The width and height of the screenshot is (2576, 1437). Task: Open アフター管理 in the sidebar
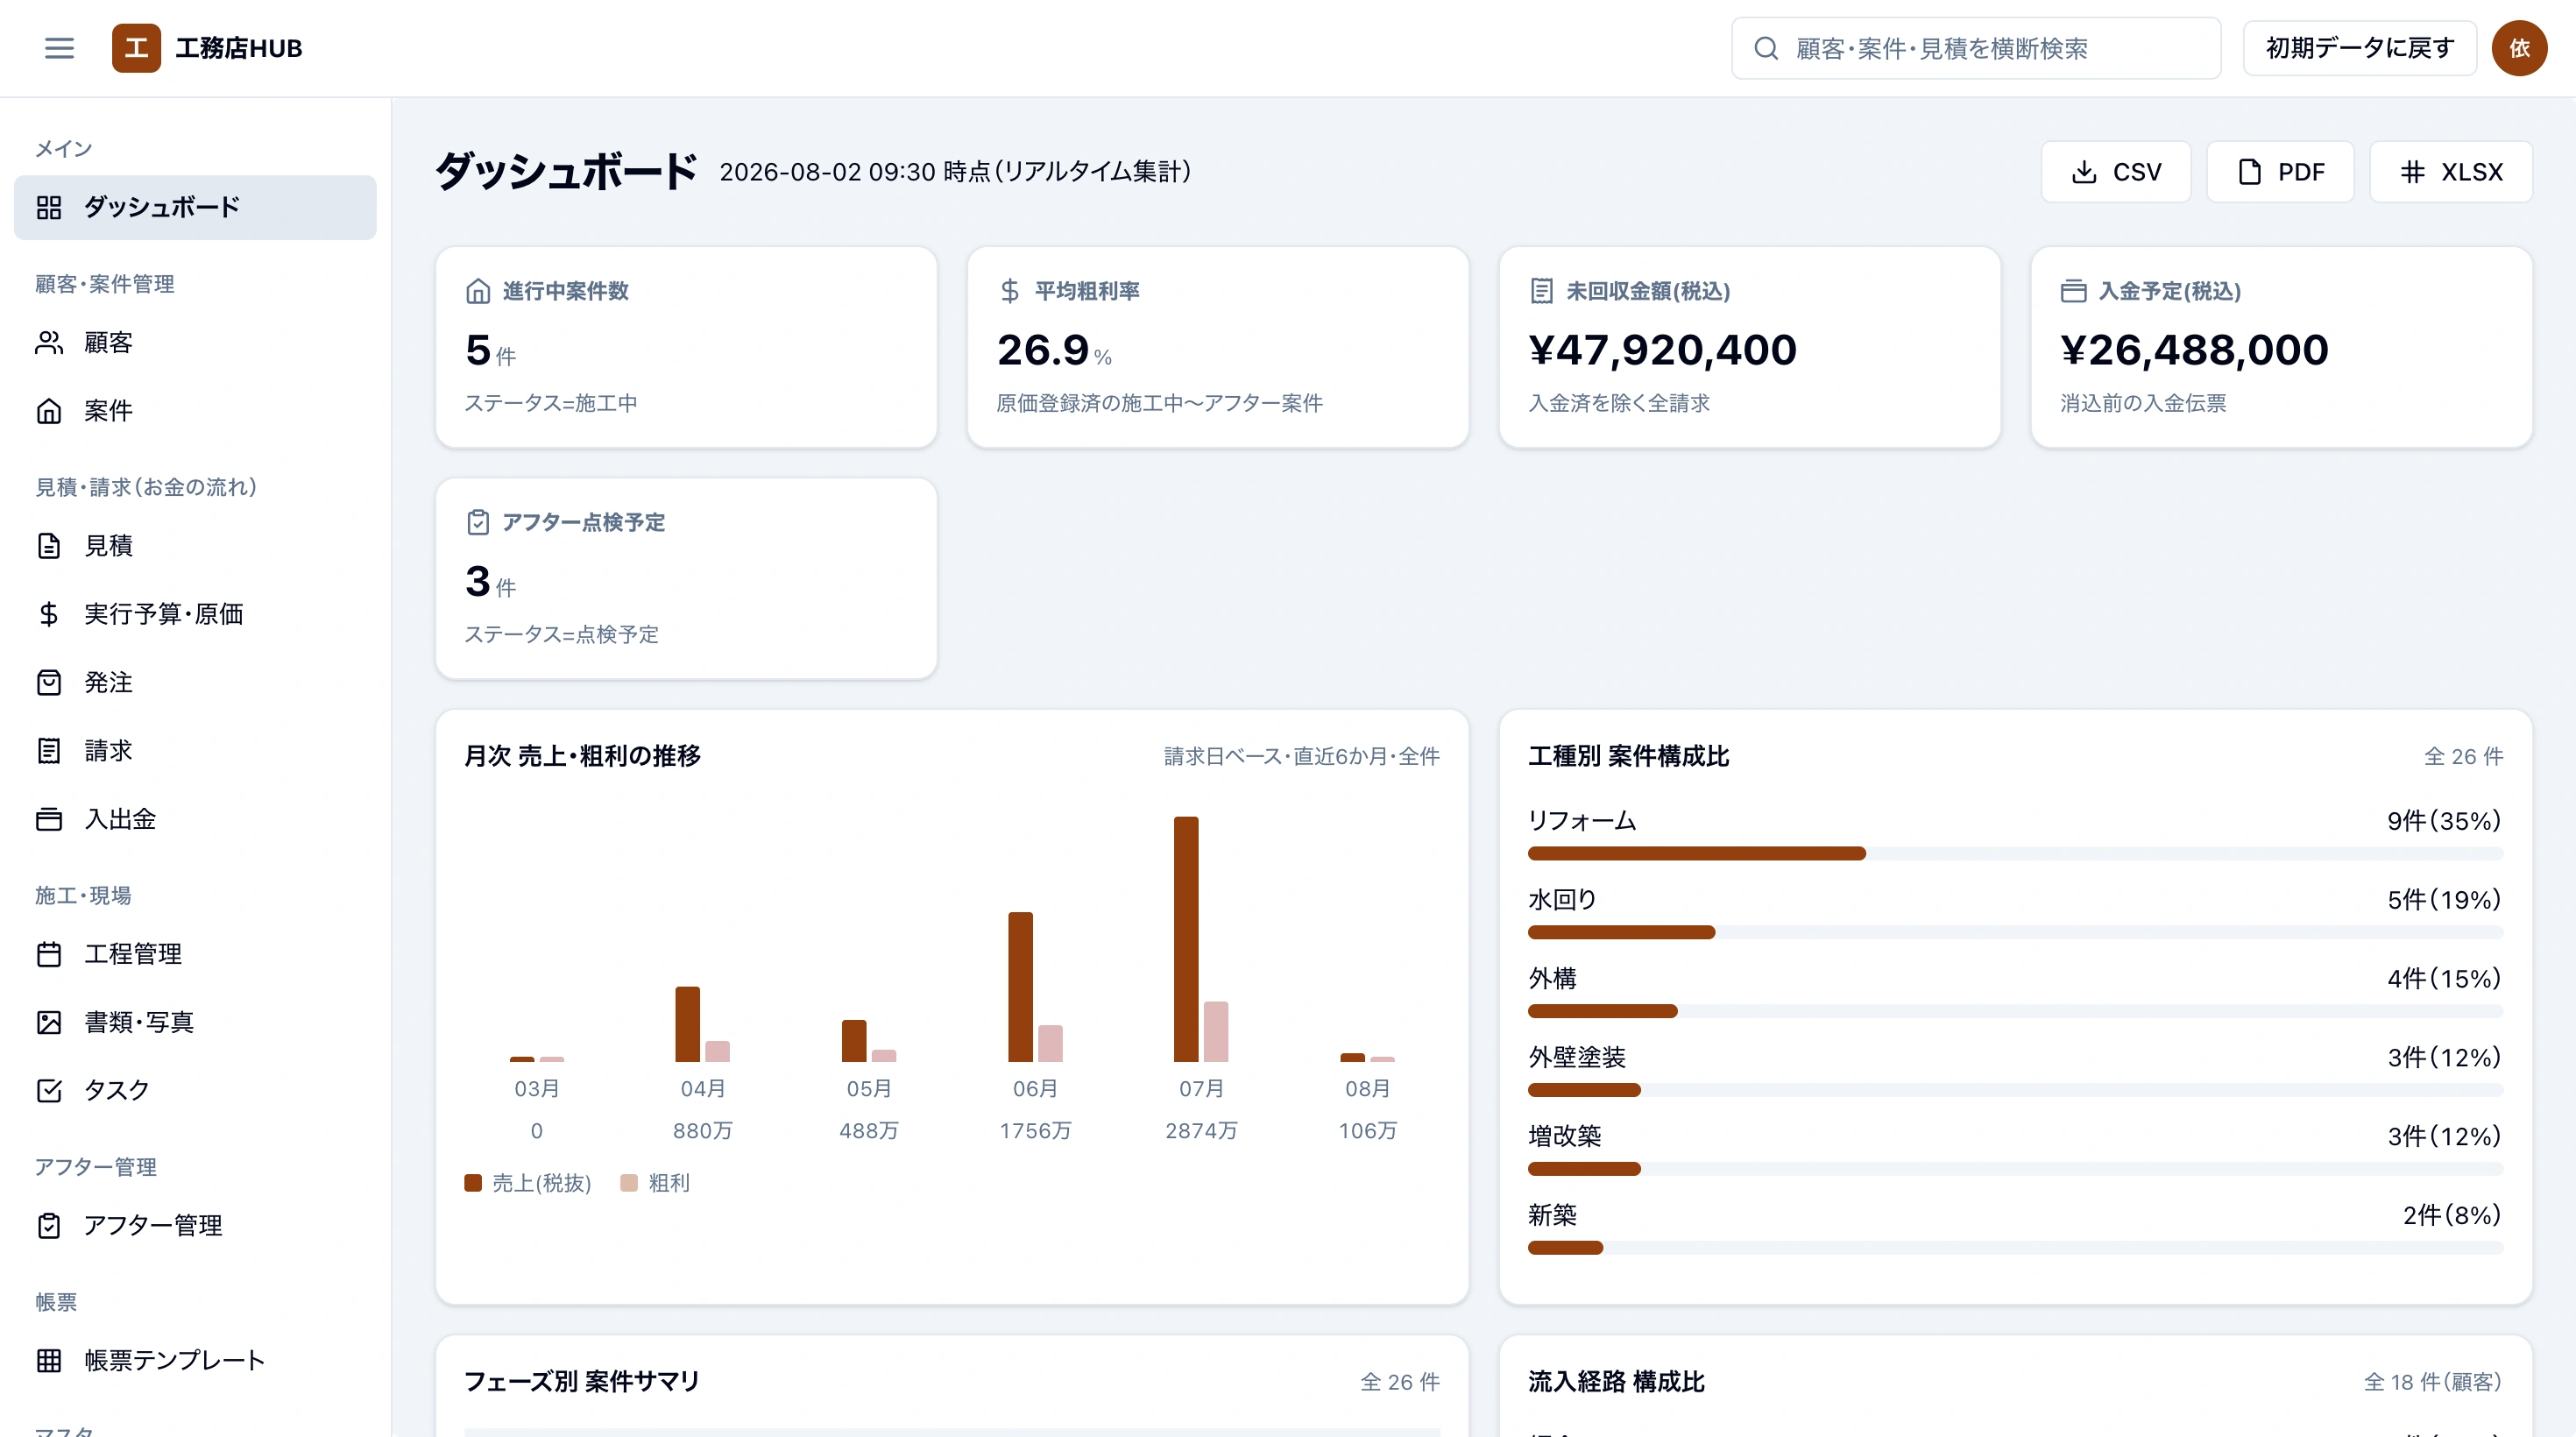[195, 1226]
